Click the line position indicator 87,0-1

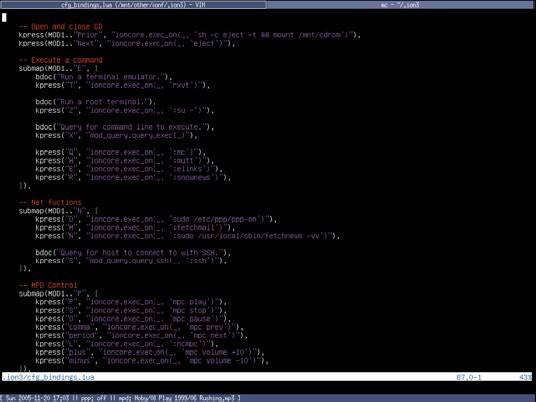[469, 377]
